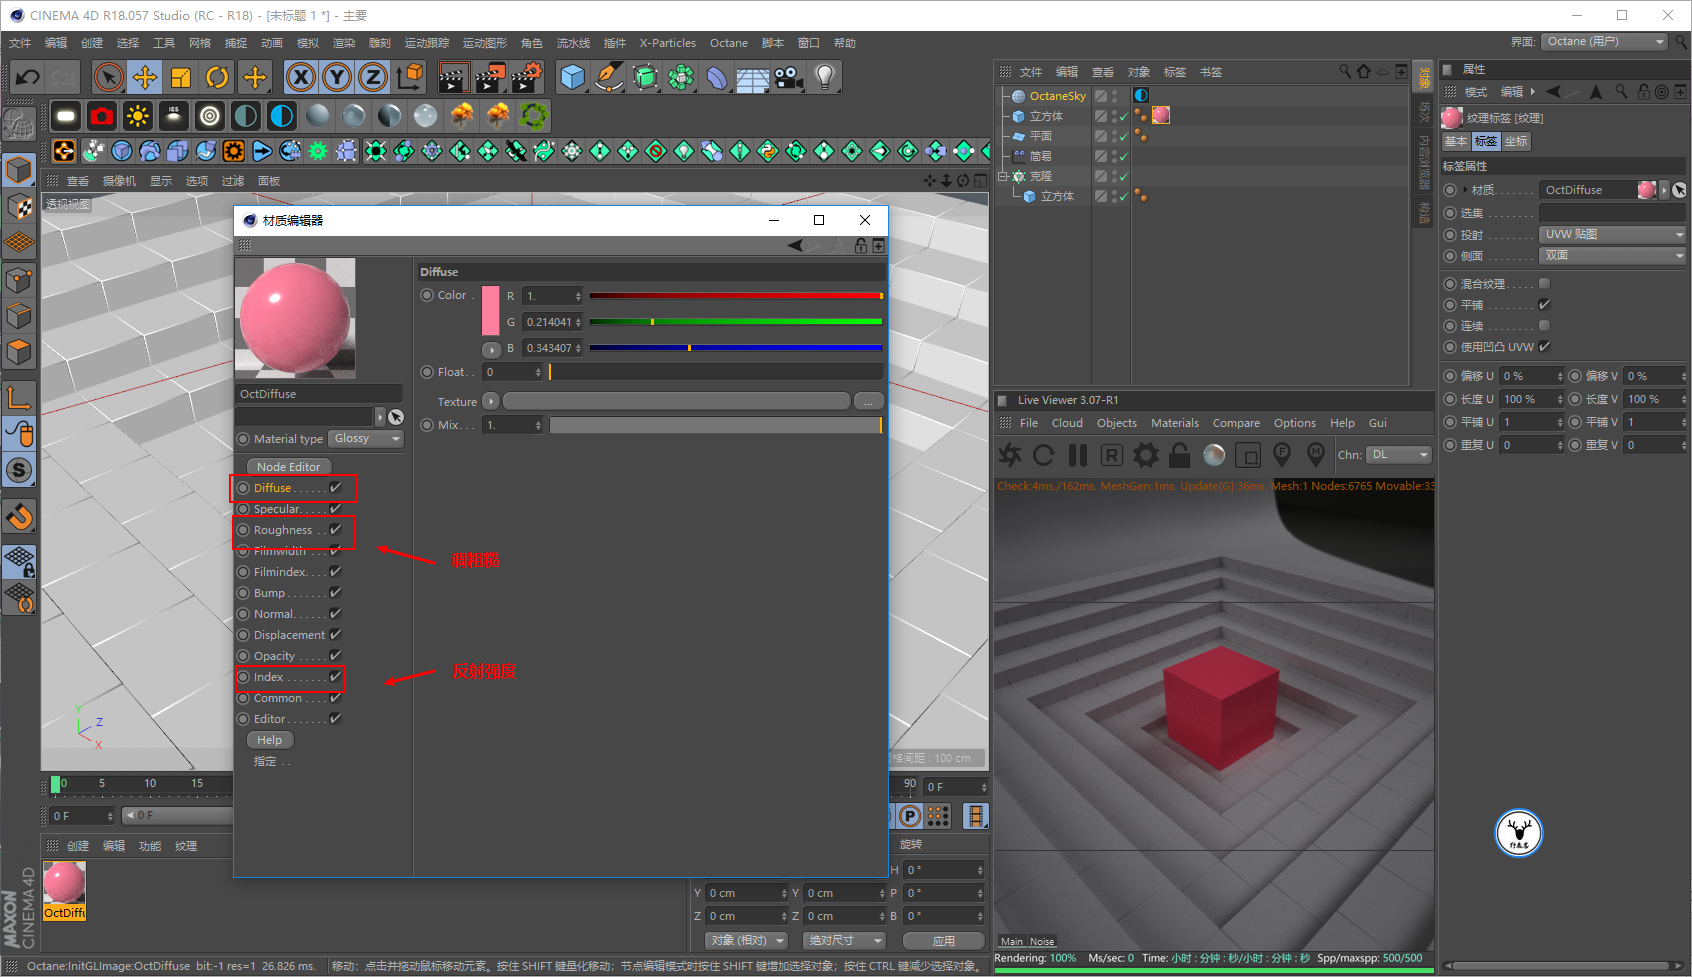This screenshot has width=1692, height=977.
Task: Select the Scale tool
Action: click(181, 77)
